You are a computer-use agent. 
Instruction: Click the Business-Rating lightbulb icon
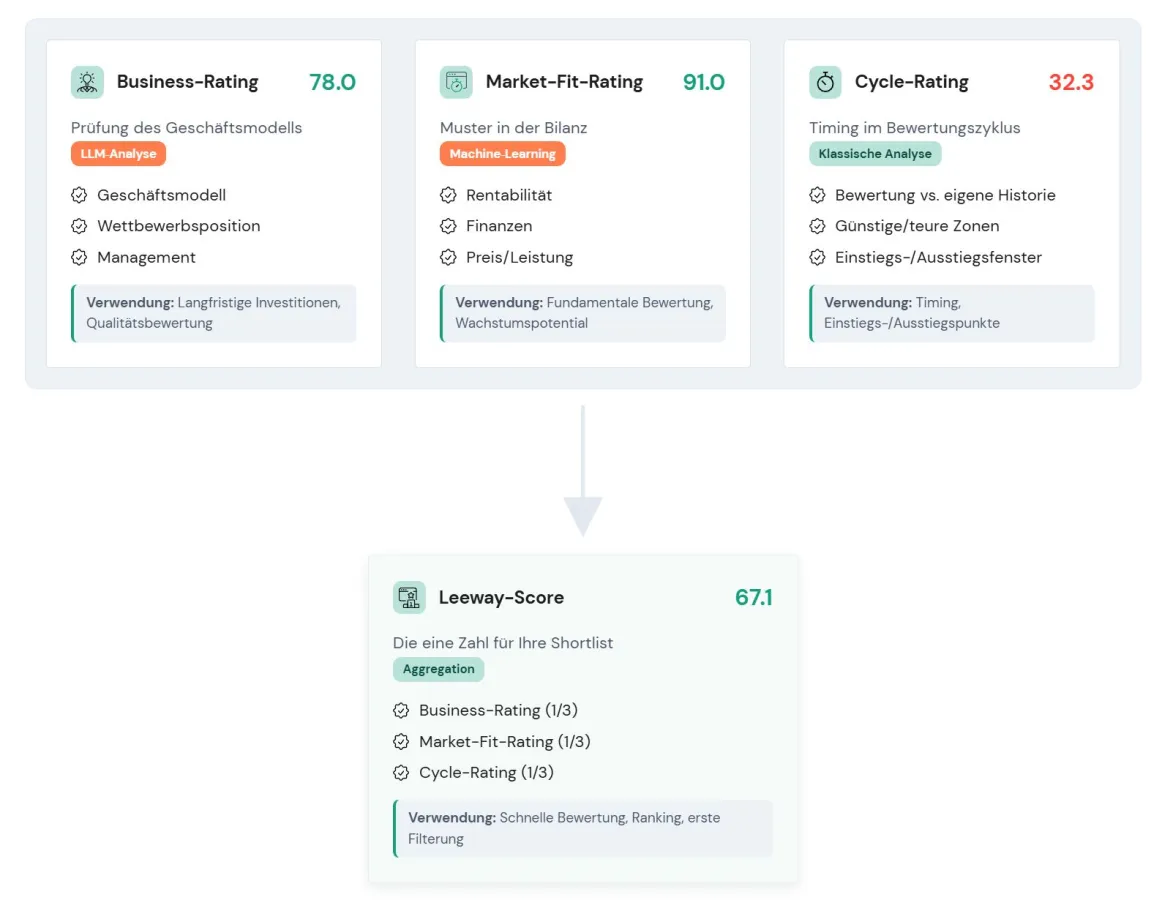pyautogui.click(x=87, y=82)
